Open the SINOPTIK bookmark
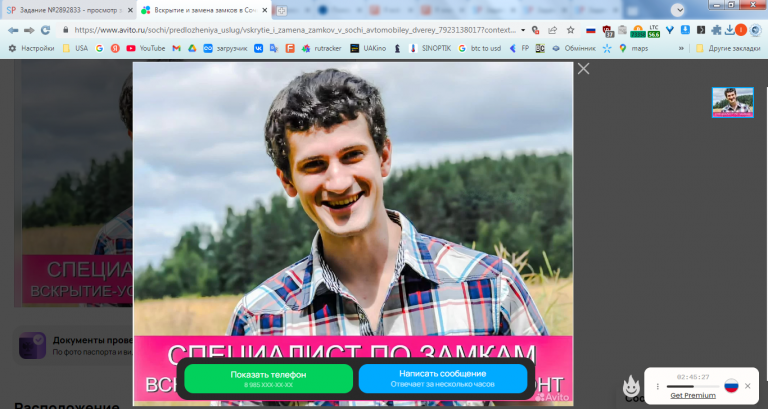Viewport: 768px width, 409px height. coord(430,48)
